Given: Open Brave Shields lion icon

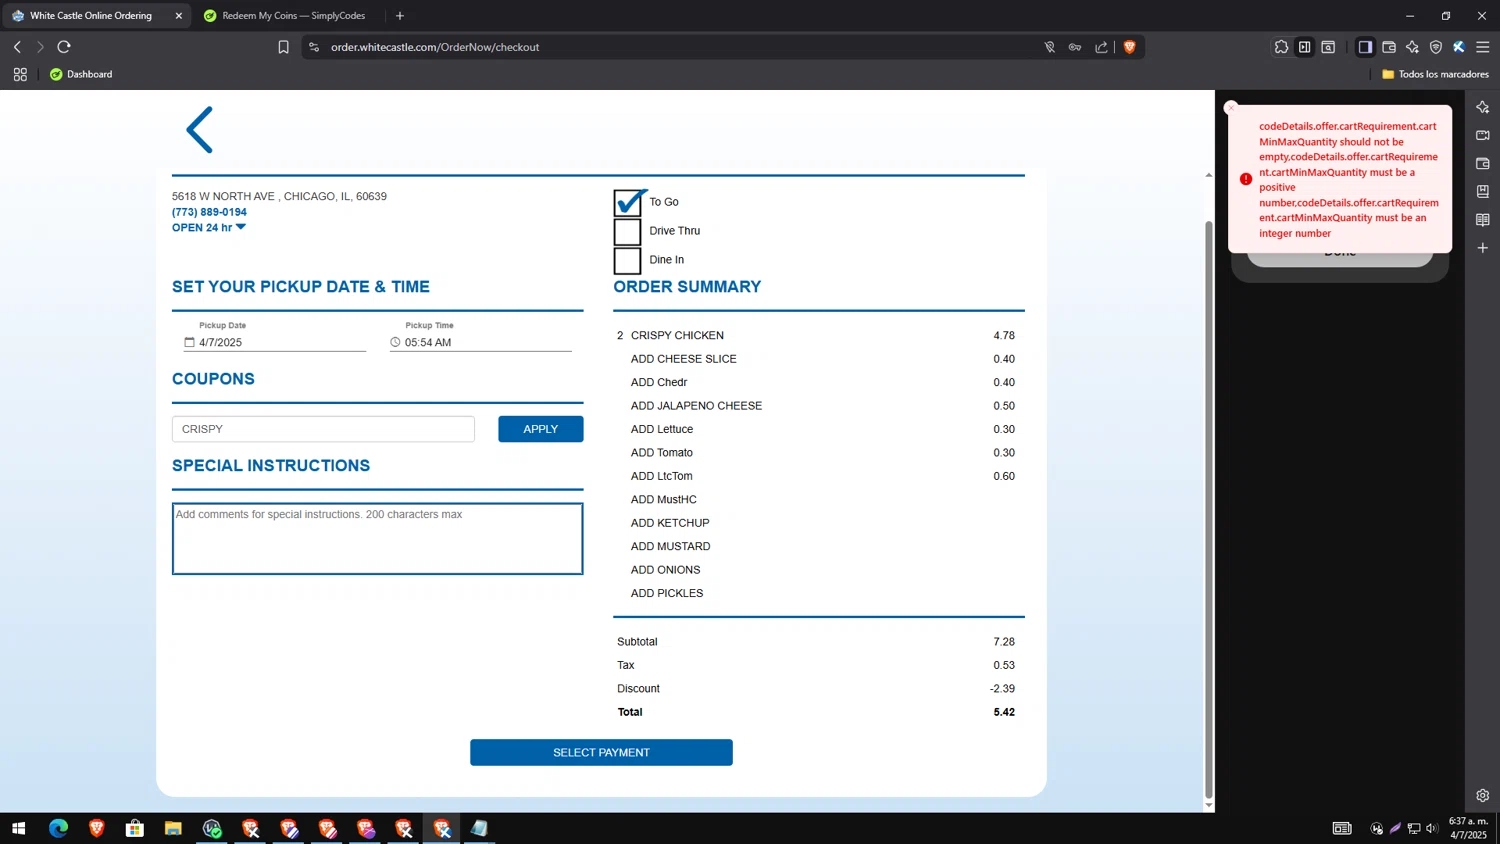Looking at the screenshot, I should pyautogui.click(x=1130, y=47).
